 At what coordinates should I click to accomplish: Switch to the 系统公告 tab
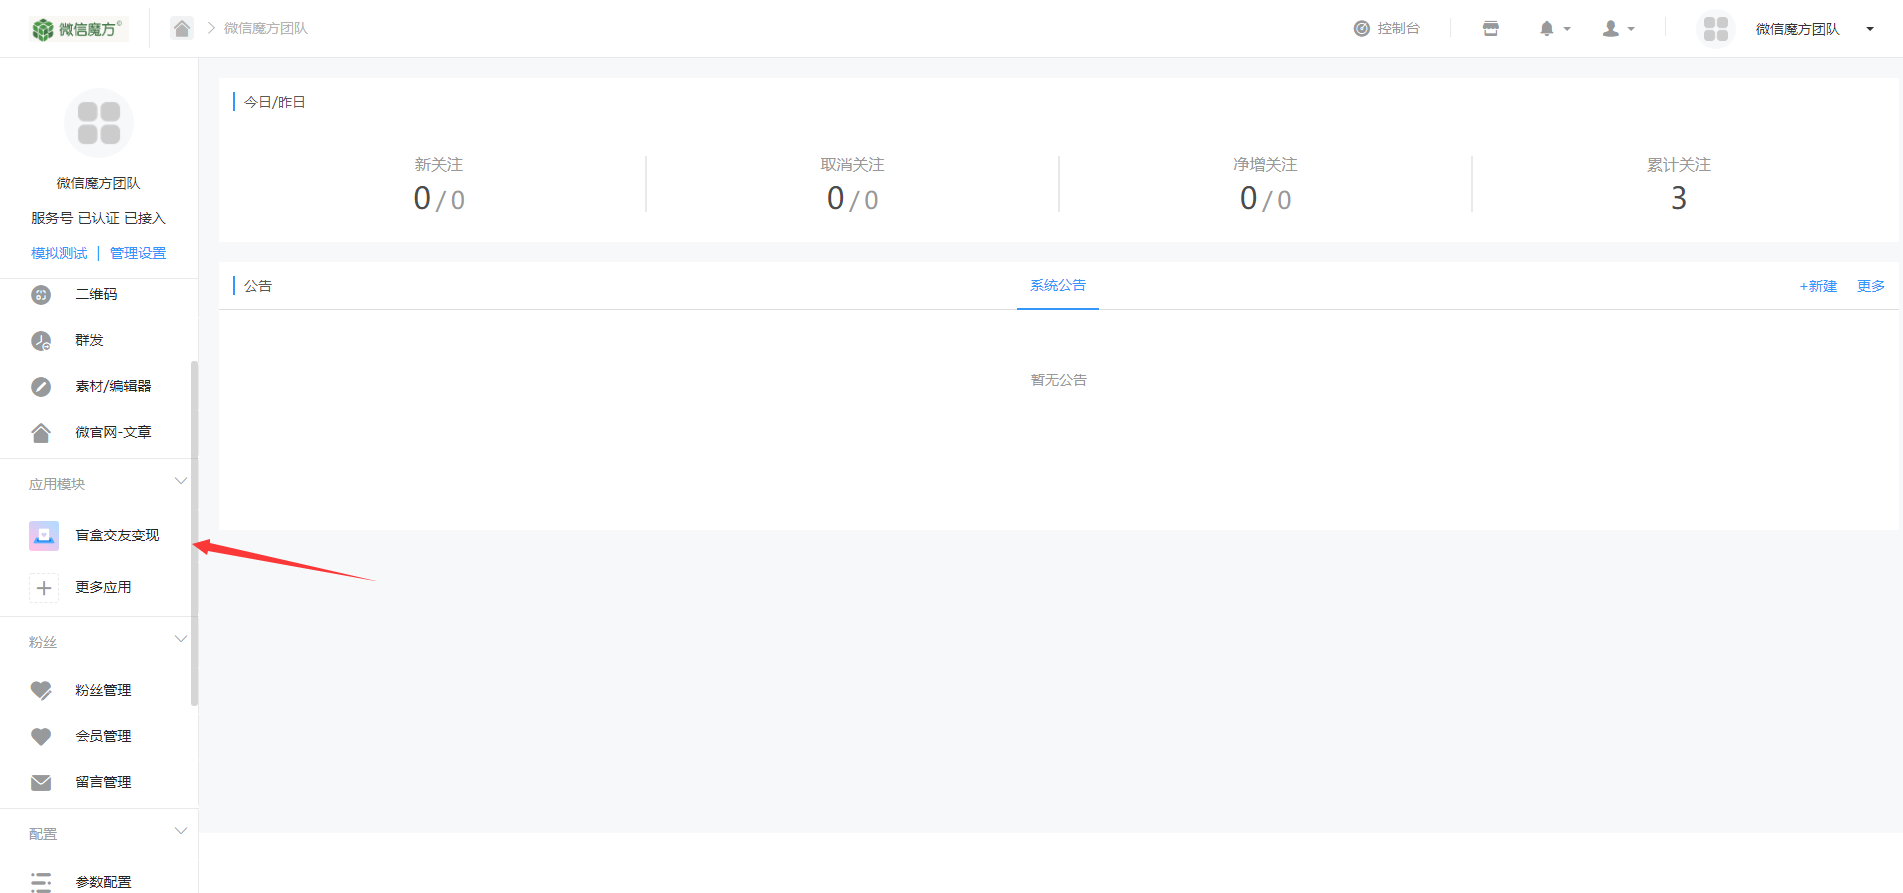tap(1057, 286)
